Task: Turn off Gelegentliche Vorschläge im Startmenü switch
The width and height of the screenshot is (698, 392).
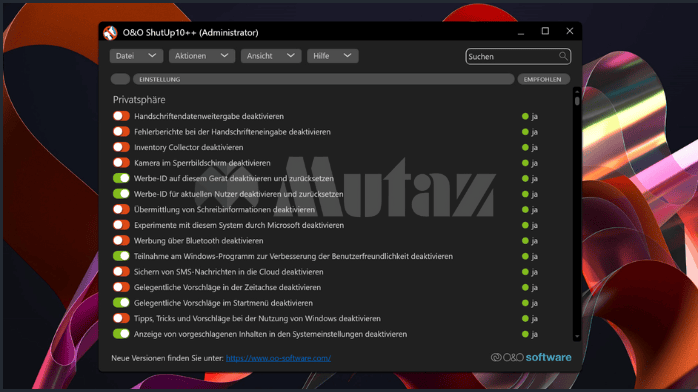Action: point(121,303)
